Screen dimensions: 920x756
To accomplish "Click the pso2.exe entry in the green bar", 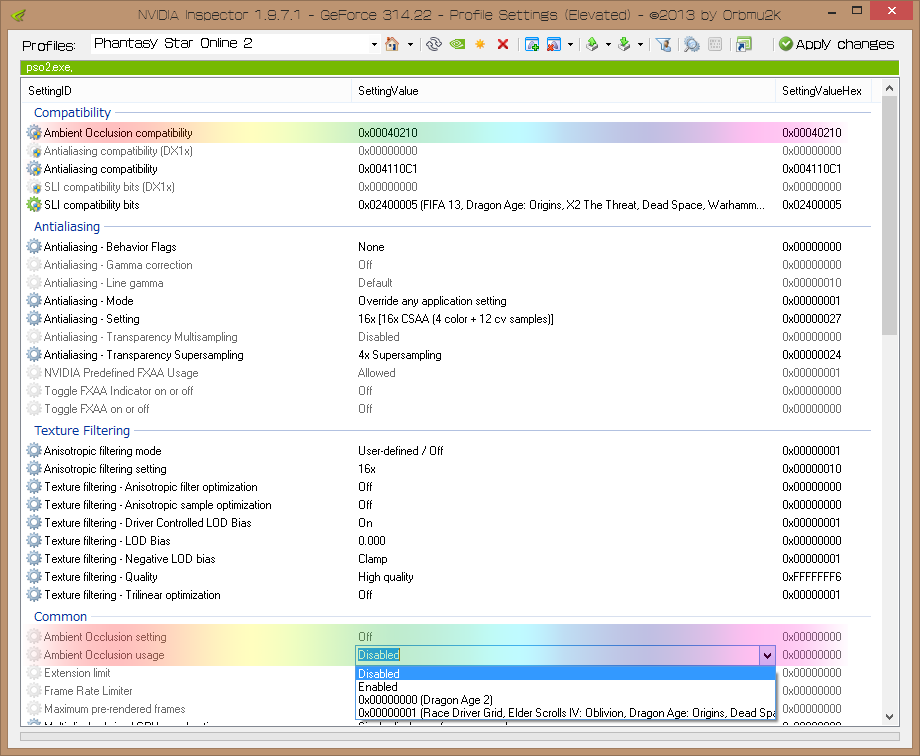I will coord(49,68).
